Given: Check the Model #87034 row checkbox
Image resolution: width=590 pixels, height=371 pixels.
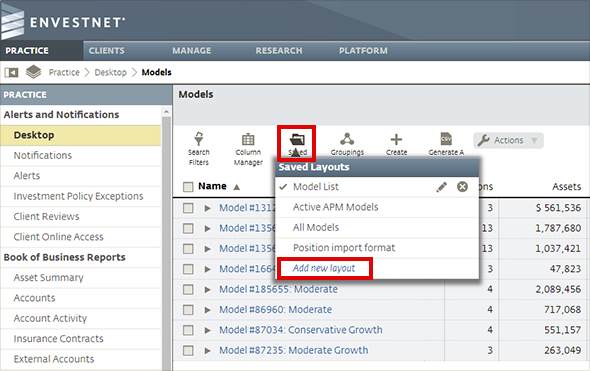Looking at the screenshot, I should point(188,330).
